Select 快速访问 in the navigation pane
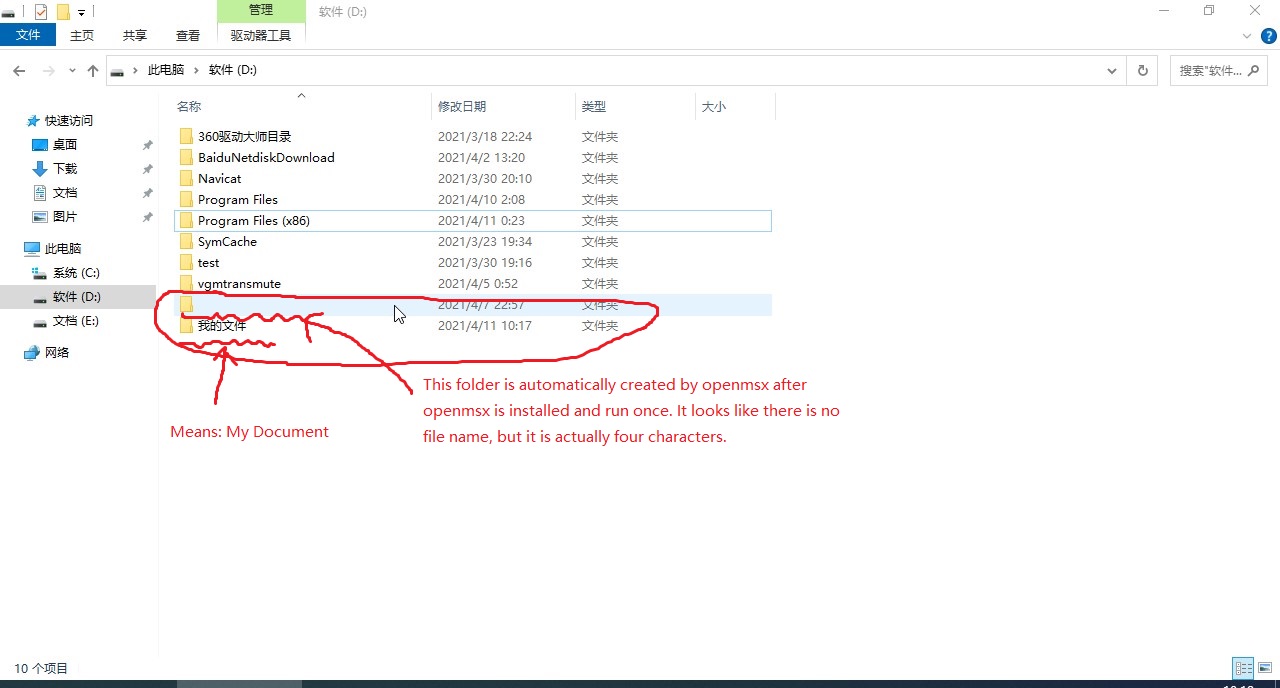Screen dimensions: 1280x688 [x=68, y=120]
